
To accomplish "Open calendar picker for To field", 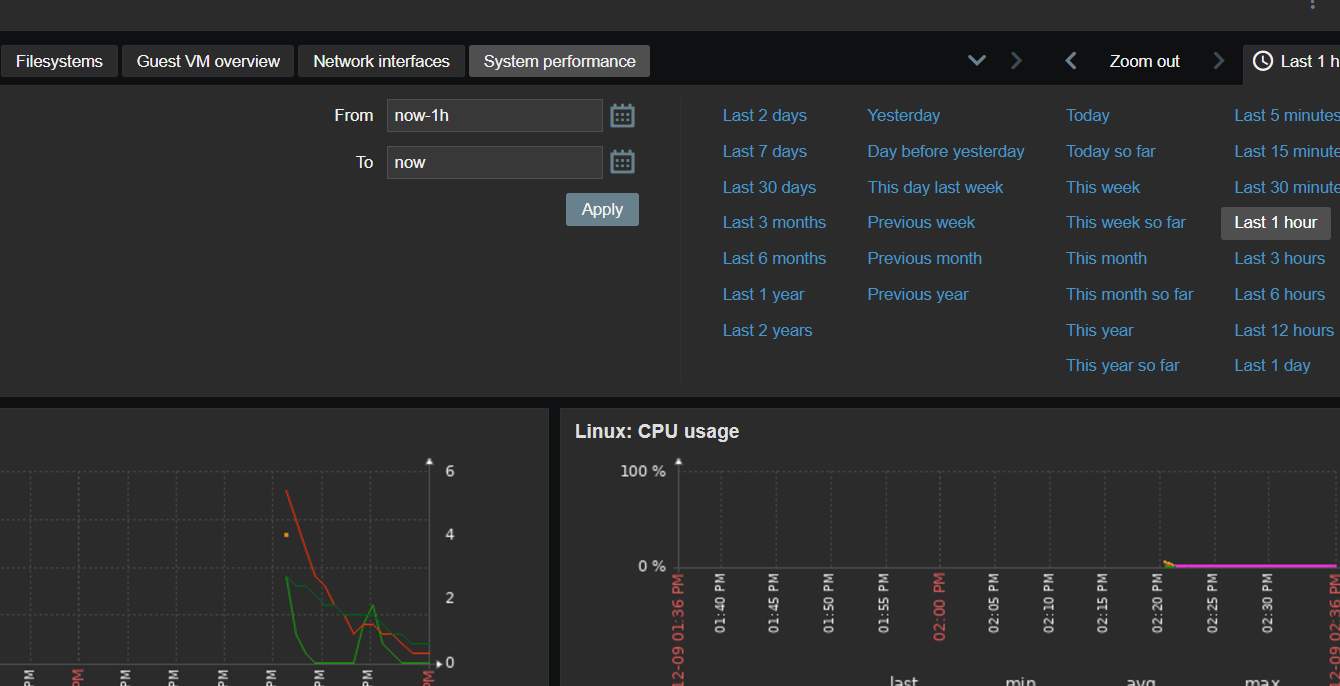I will pyautogui.click(x=622, y=162).
